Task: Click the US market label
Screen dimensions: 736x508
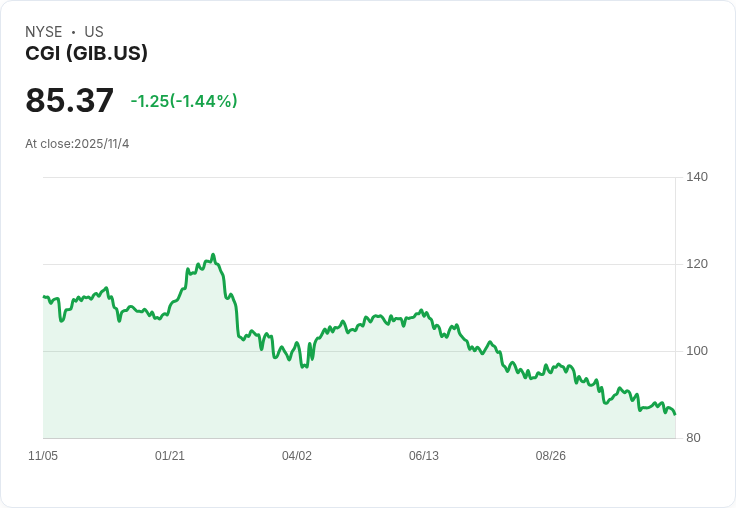Action: coord(94,32)
